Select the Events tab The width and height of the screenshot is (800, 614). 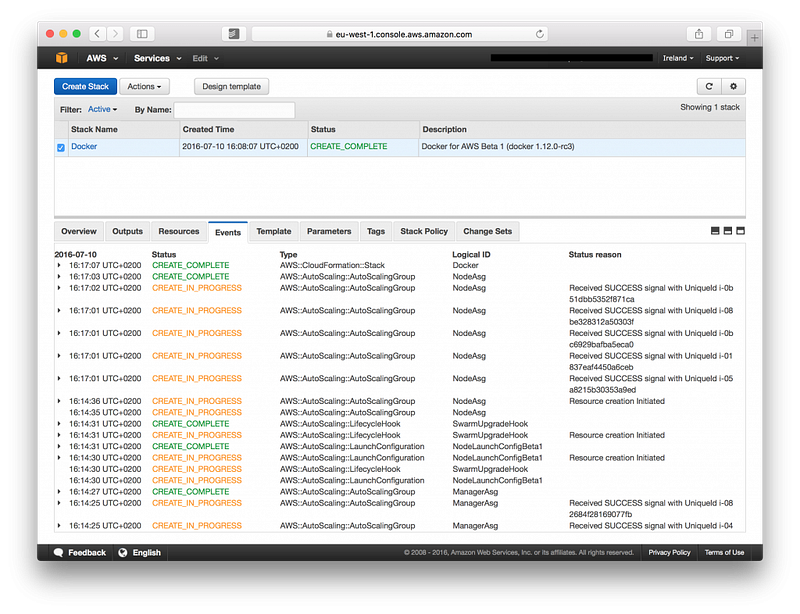[228, 232]
